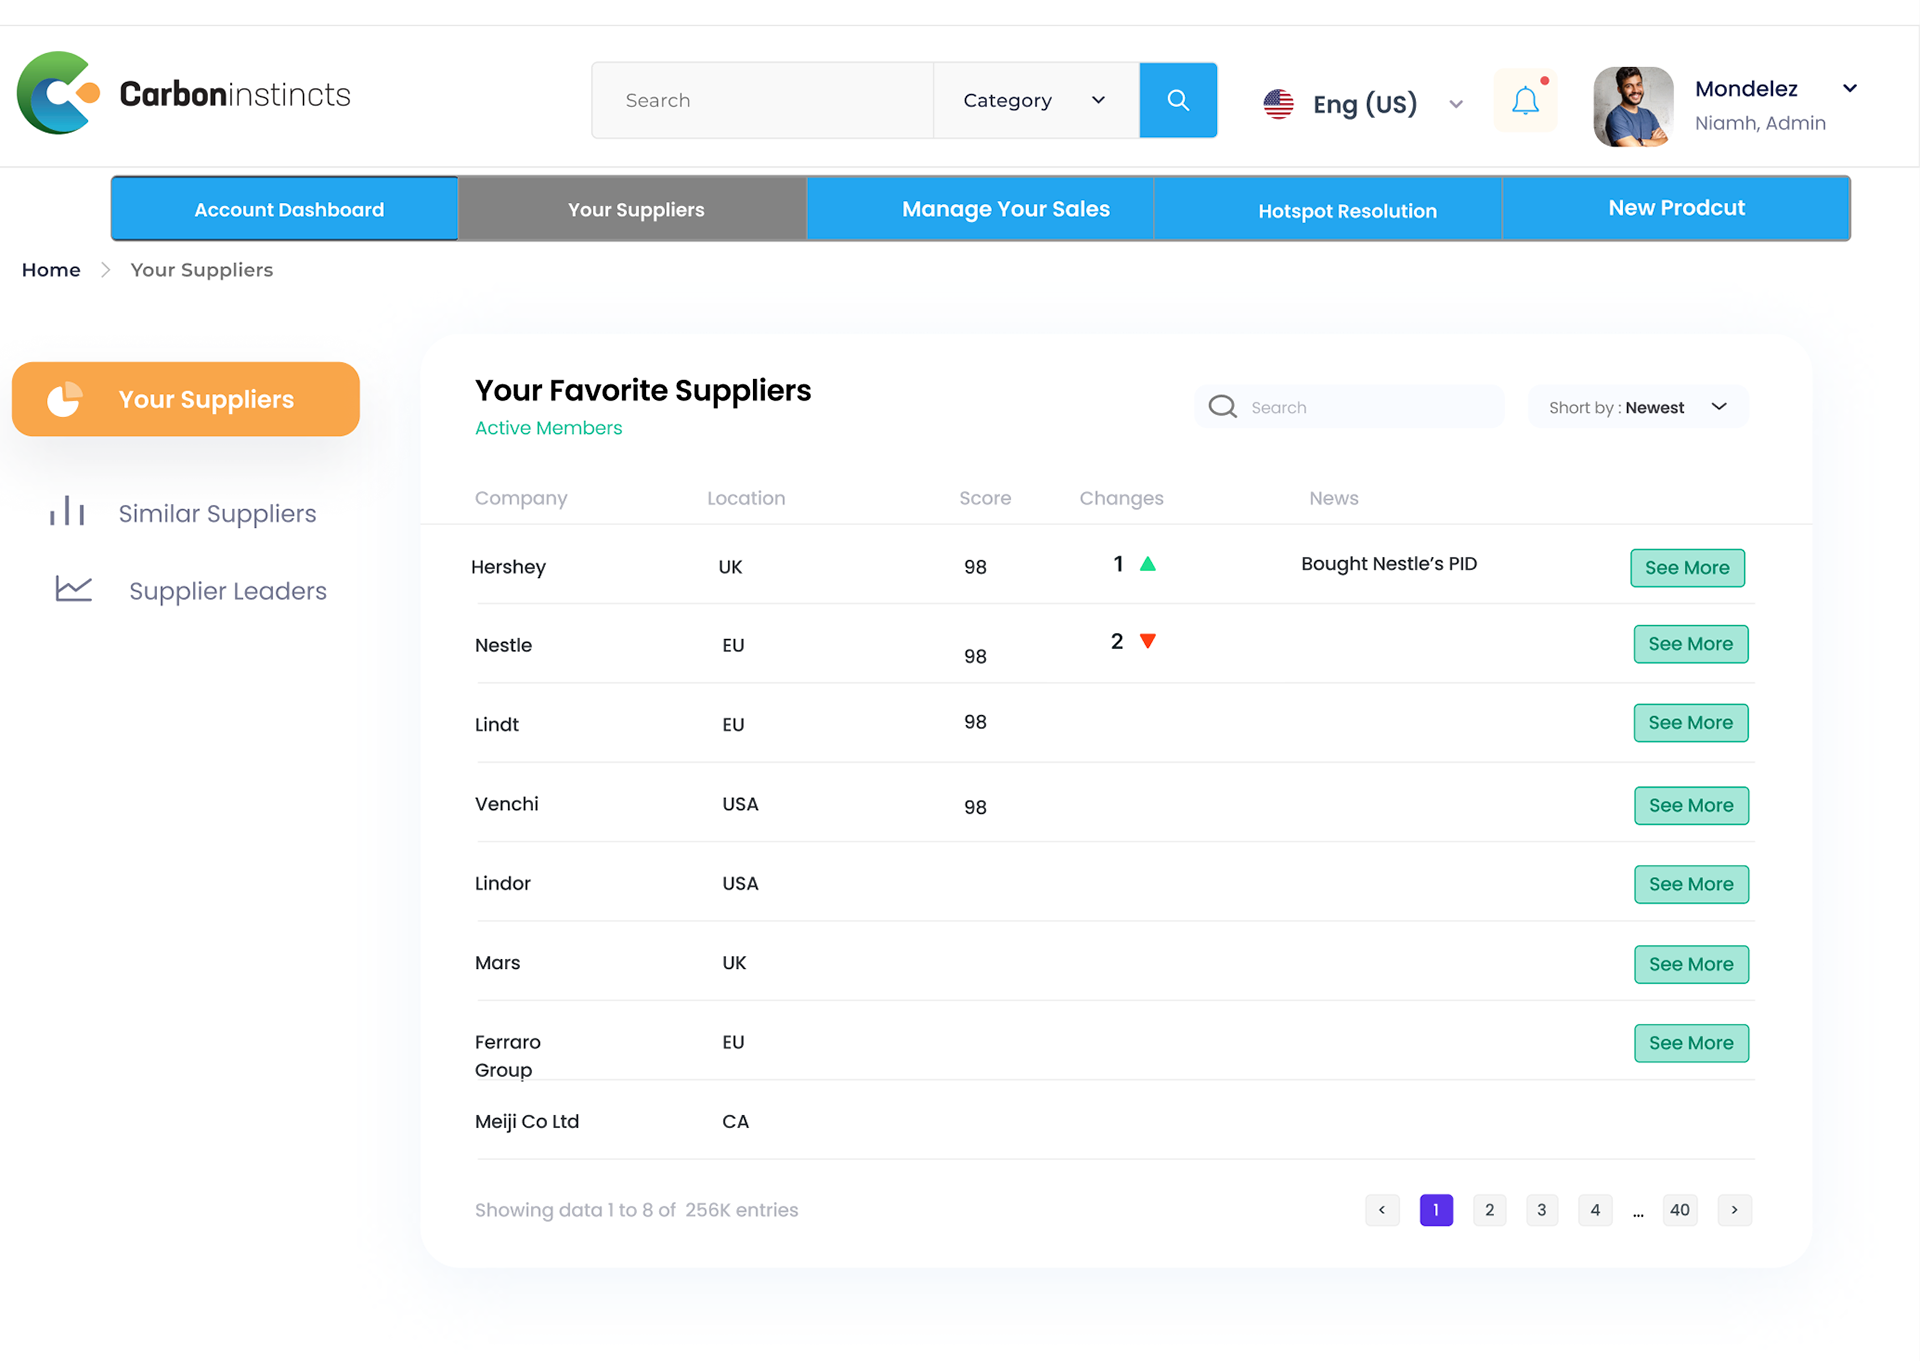Click the Venchi company name
The image size is (1920, 1361).
[506, 804]
